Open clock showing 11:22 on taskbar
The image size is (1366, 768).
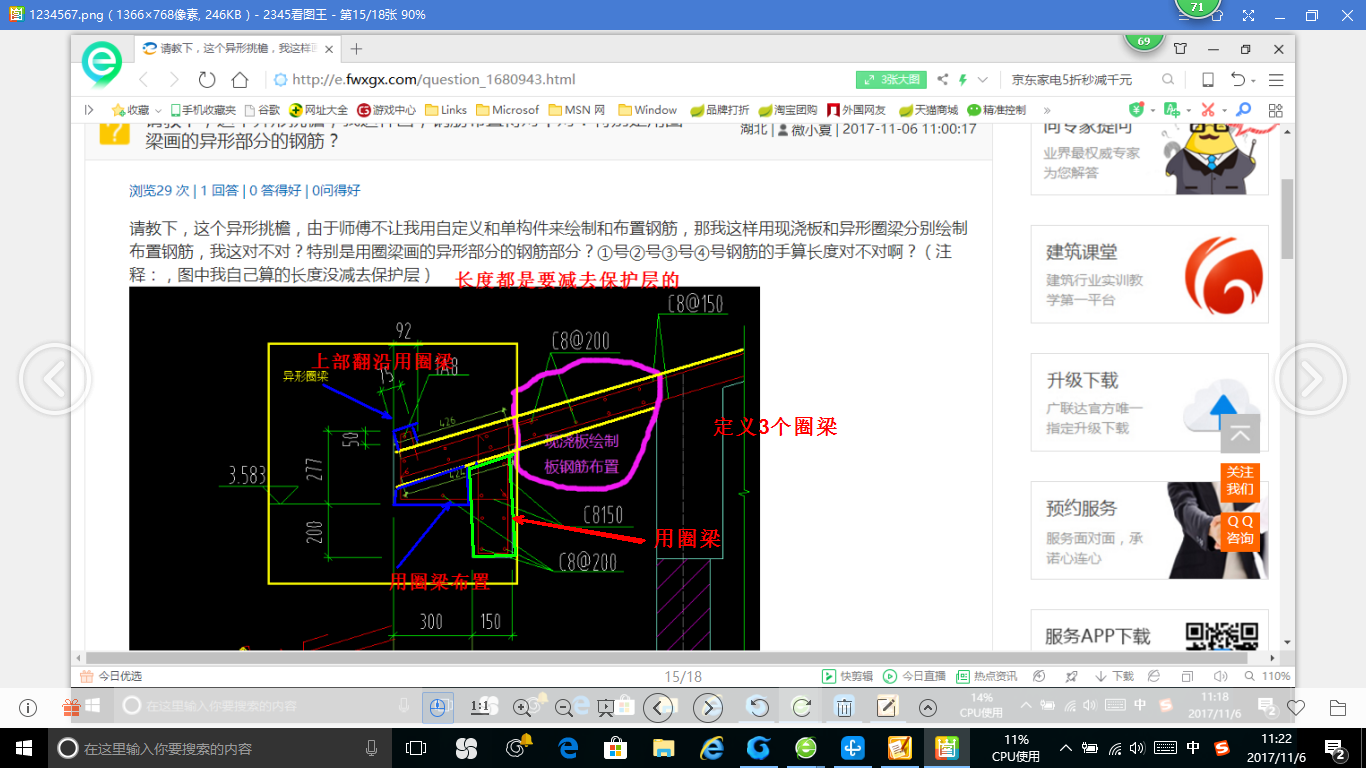(1276, 748)
